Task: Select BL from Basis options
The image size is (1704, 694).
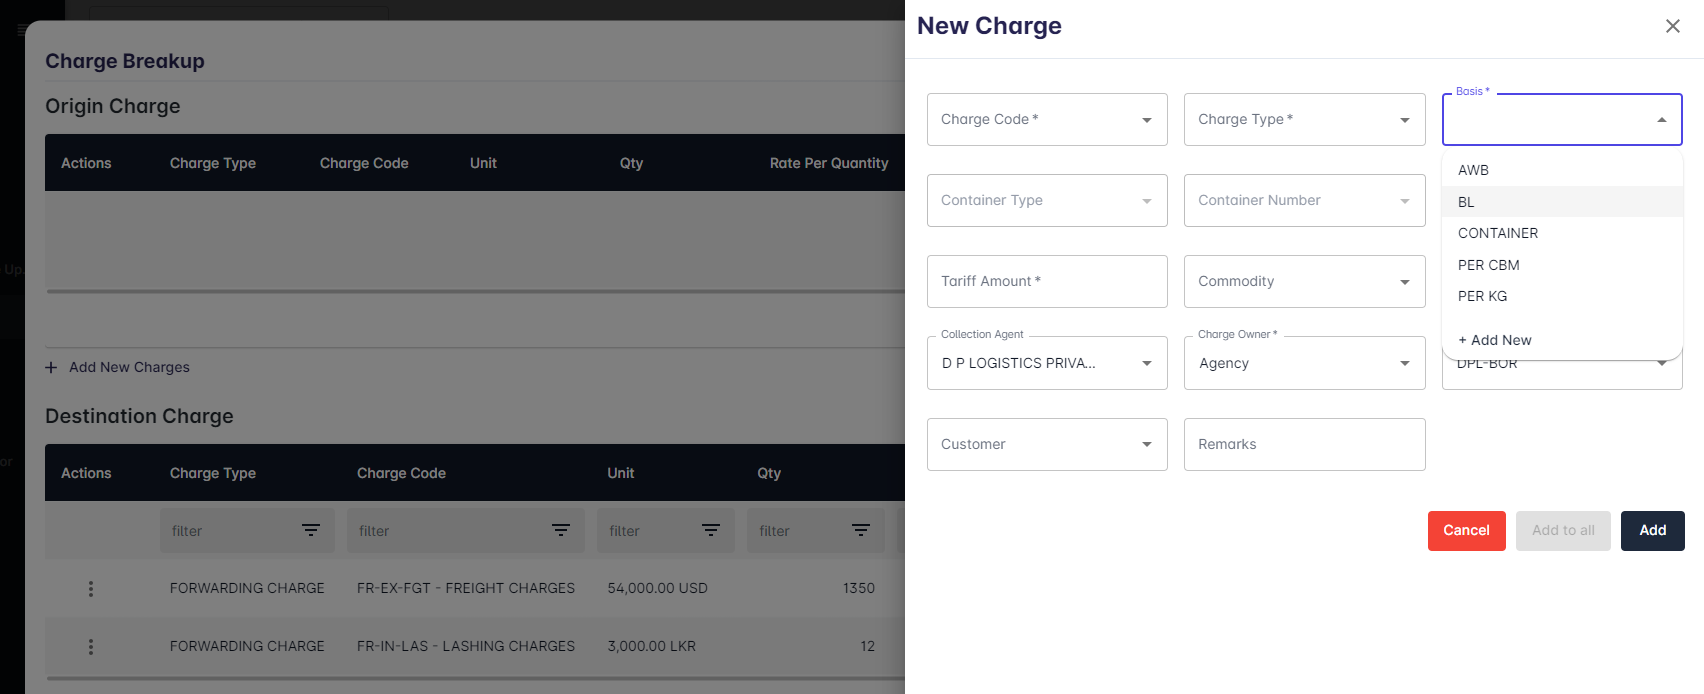Action: pos(1466,202)
